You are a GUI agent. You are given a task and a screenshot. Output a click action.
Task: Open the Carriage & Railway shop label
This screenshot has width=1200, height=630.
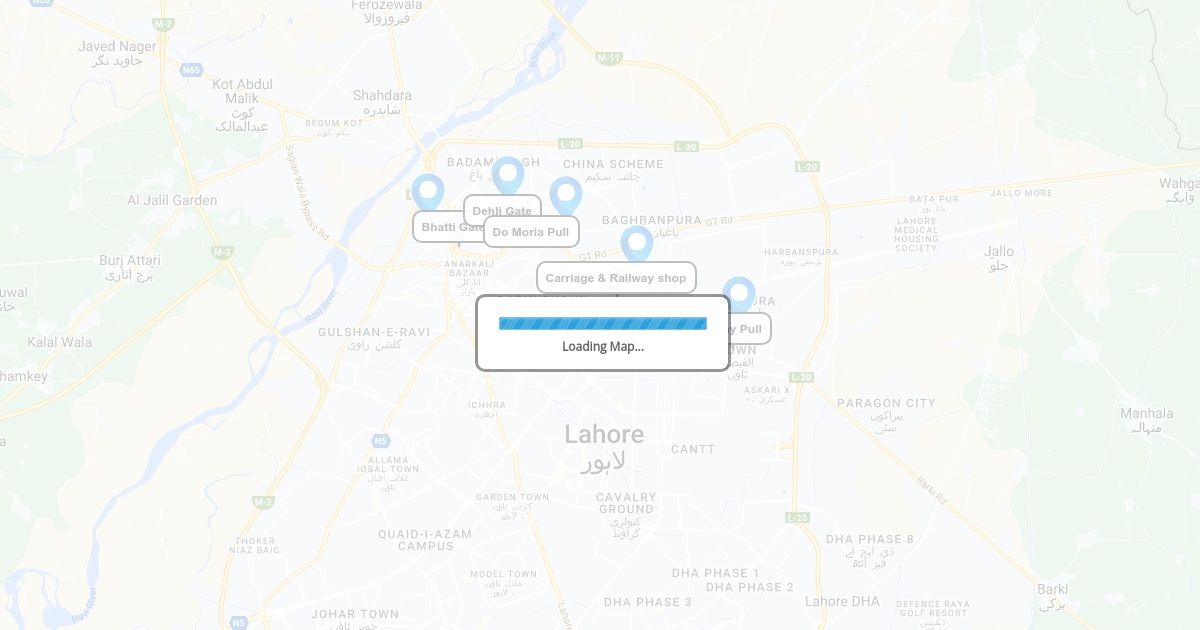coord(616,278)
